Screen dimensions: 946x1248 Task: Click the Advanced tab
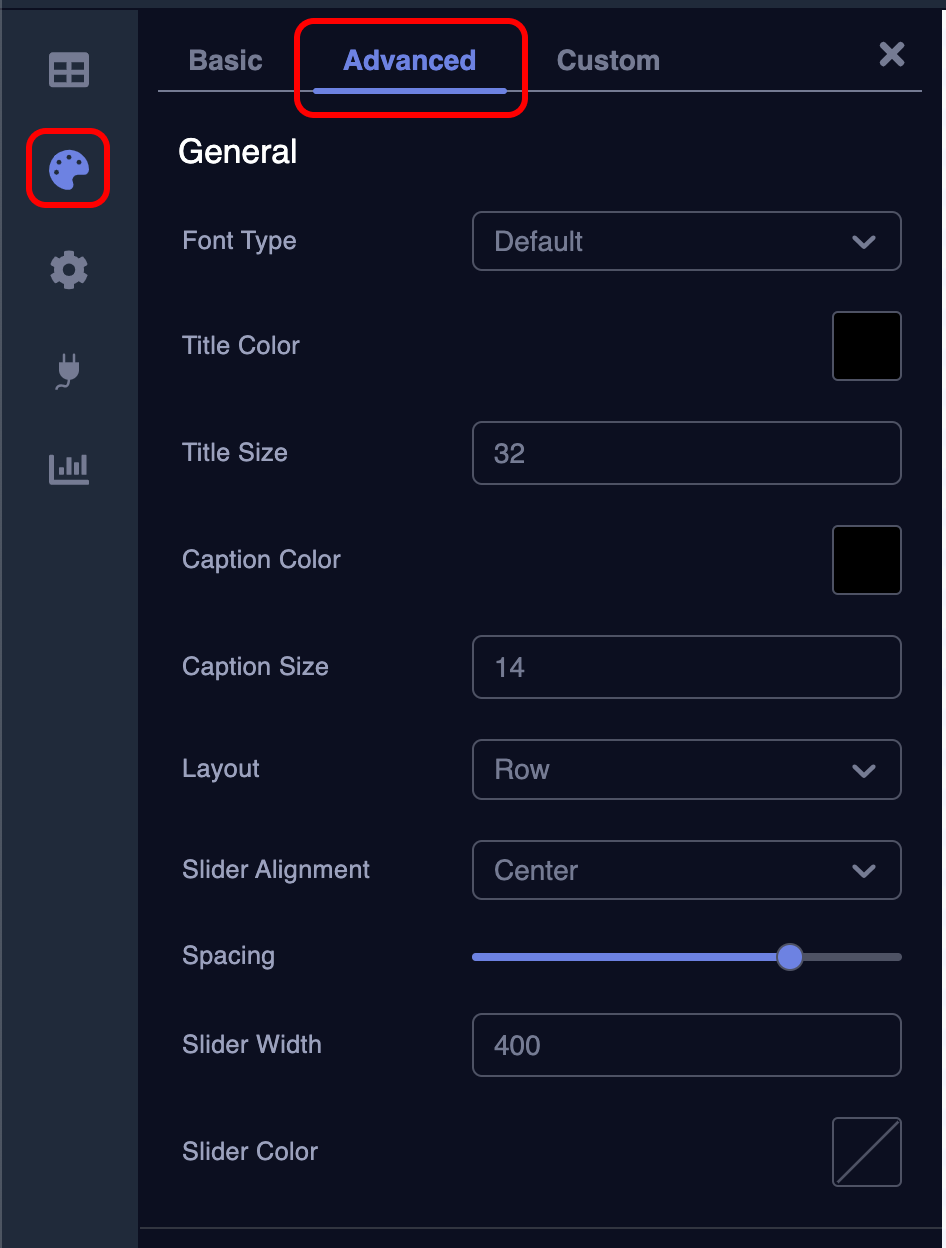point(409,60)
